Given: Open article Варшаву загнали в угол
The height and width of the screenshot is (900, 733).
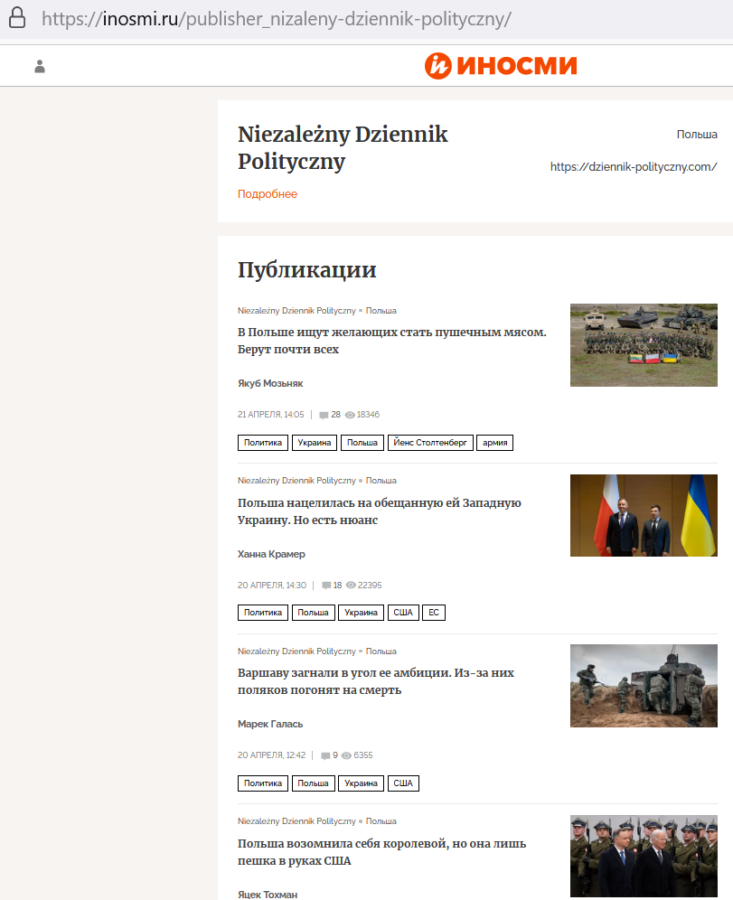Looking at the screenshot, I should [375, 681].
